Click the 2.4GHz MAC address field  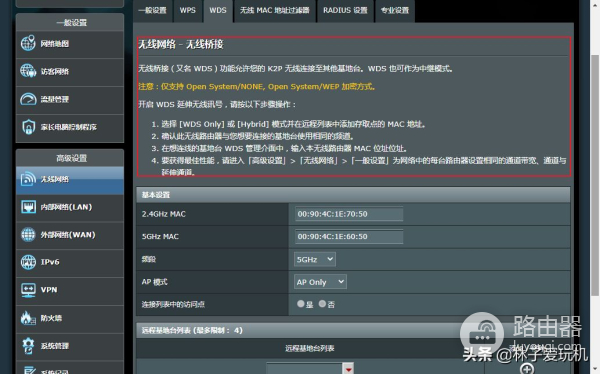click(349, 214)
